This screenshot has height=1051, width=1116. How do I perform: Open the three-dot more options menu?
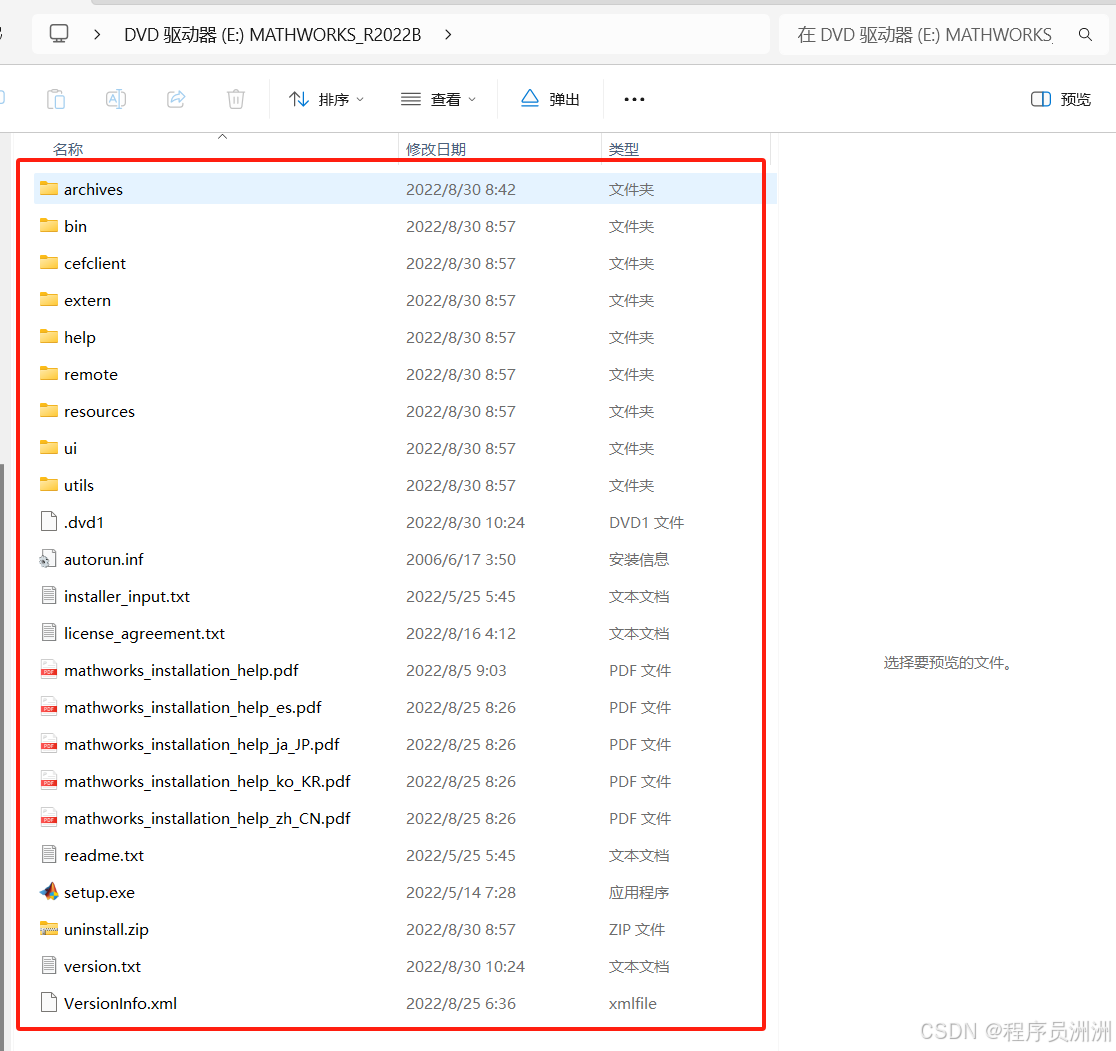click(x=634, y=100)
